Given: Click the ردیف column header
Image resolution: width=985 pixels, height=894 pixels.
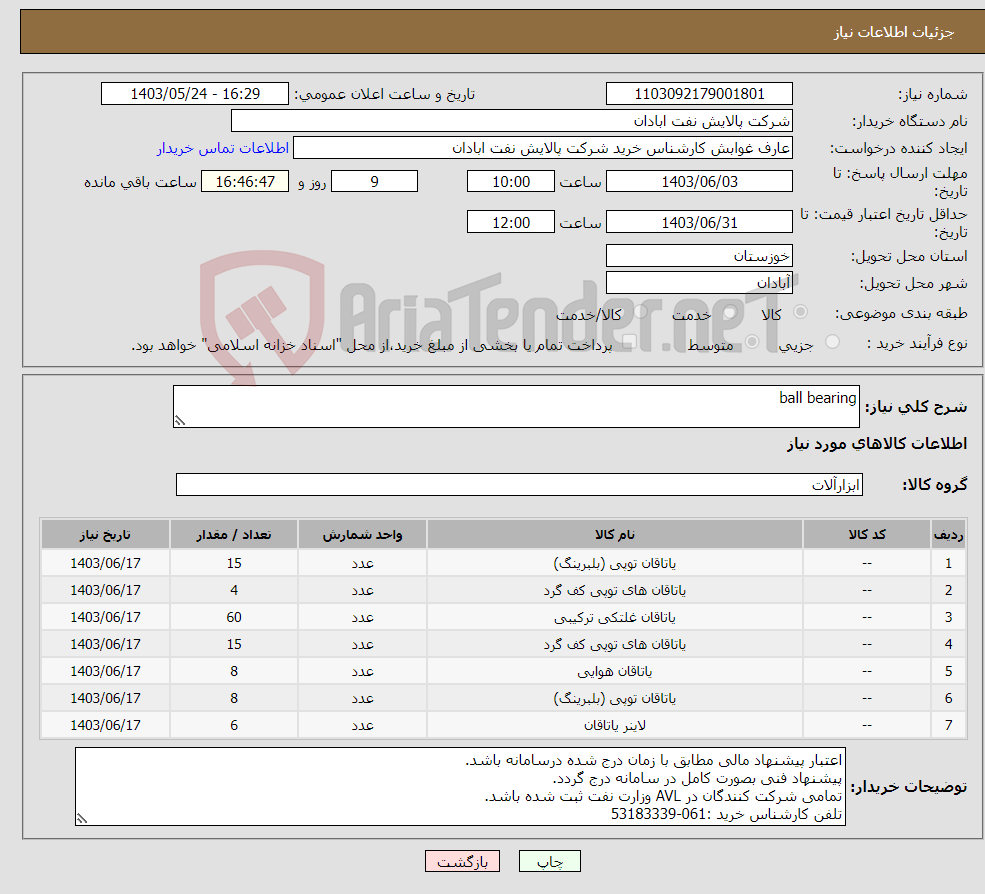Looking at the screenshot, I should pyautogui.click(x=949, y=534).
